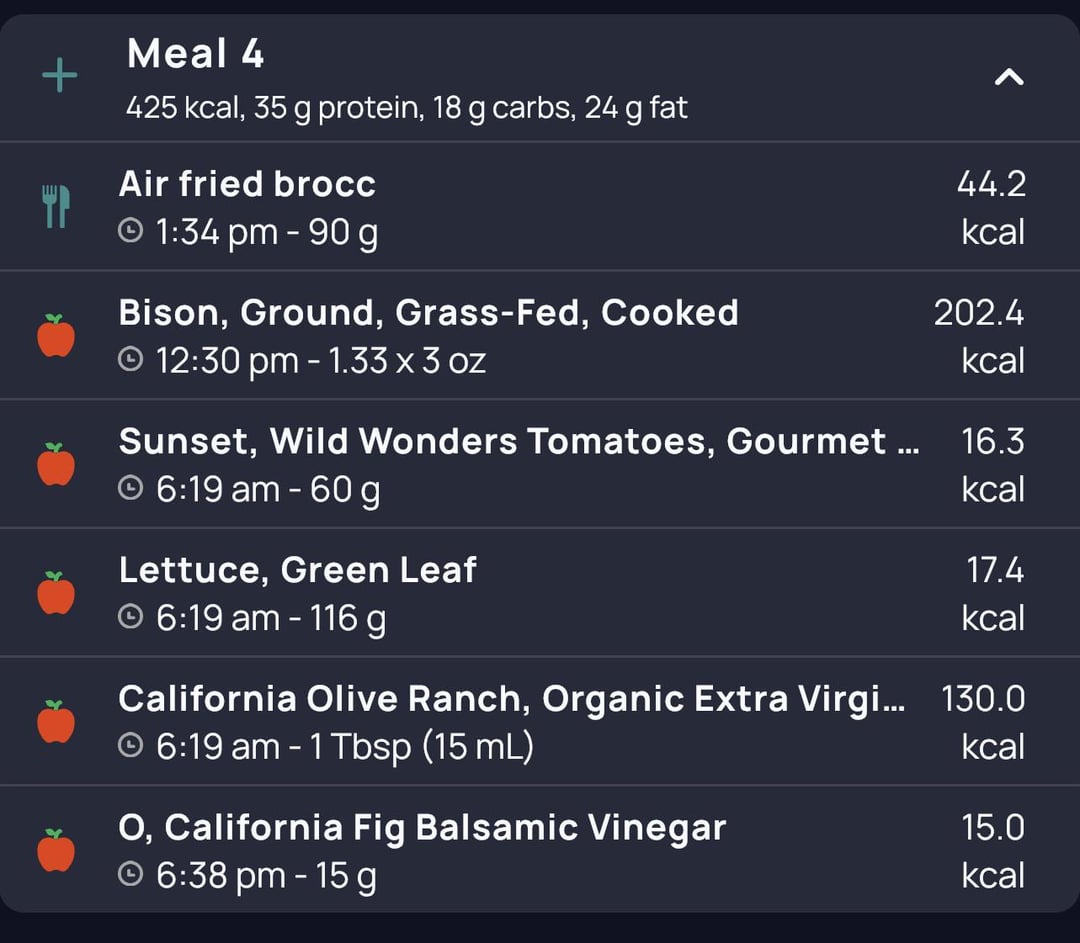Open the Air fried brocc entry

point(540,207)
